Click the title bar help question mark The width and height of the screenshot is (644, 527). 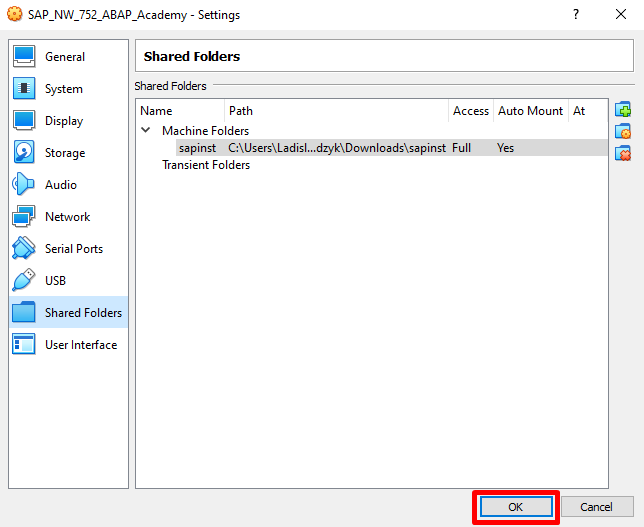coord(576,14)
